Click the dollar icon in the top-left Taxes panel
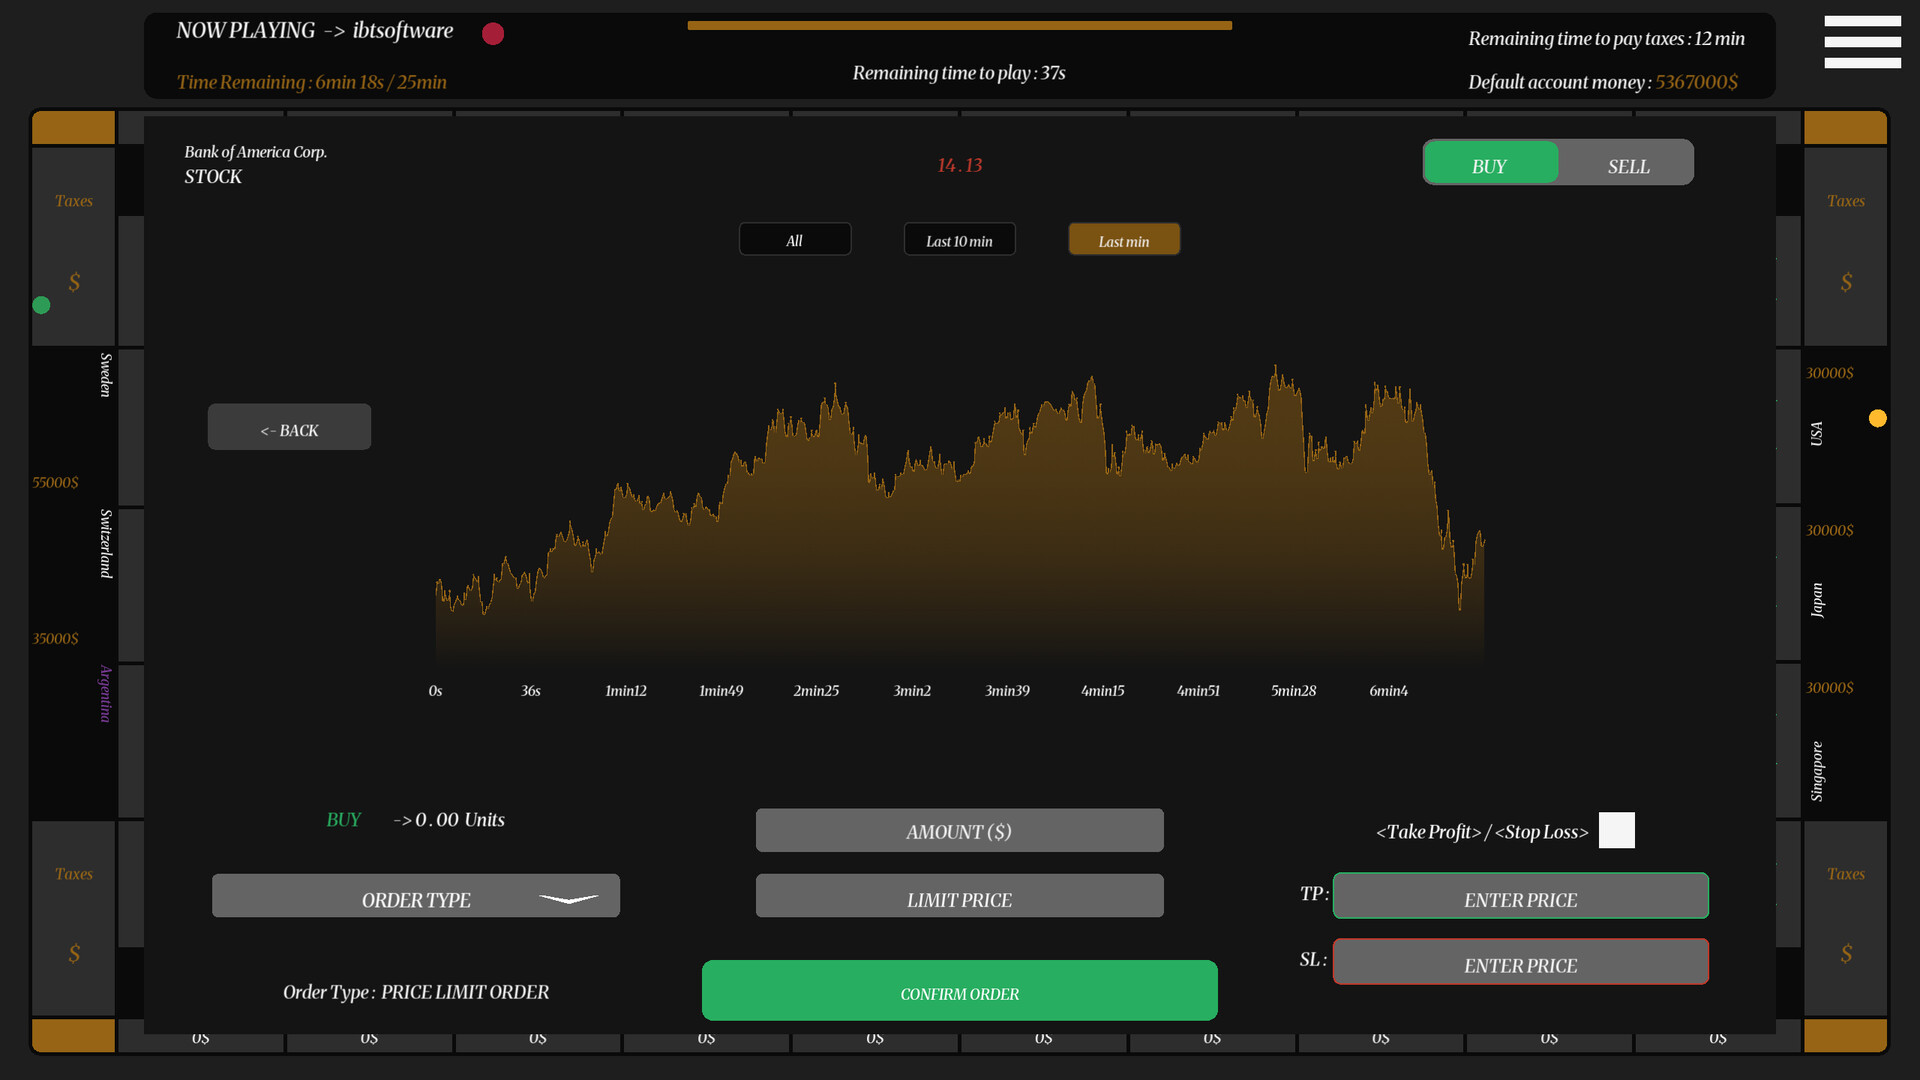 pyautogui.click(x=73, y=282)
